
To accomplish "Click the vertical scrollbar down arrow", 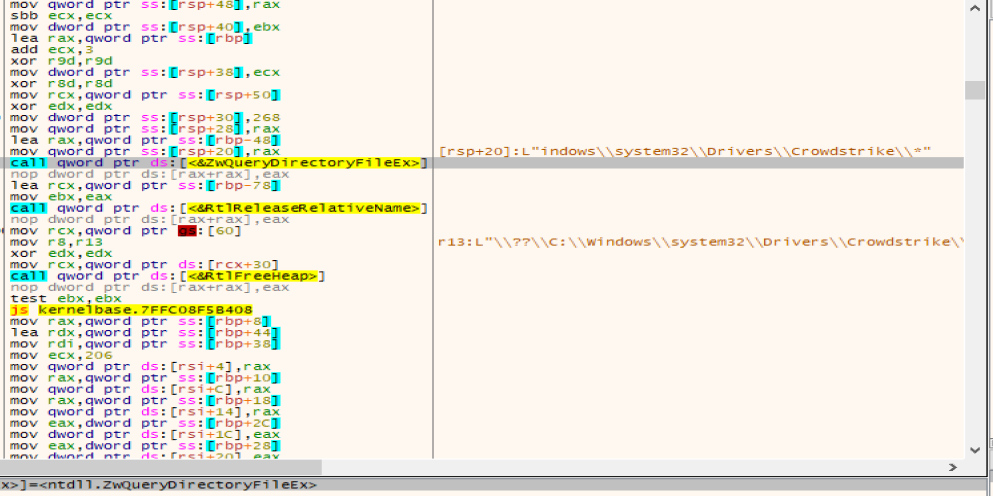I will 975,450.
